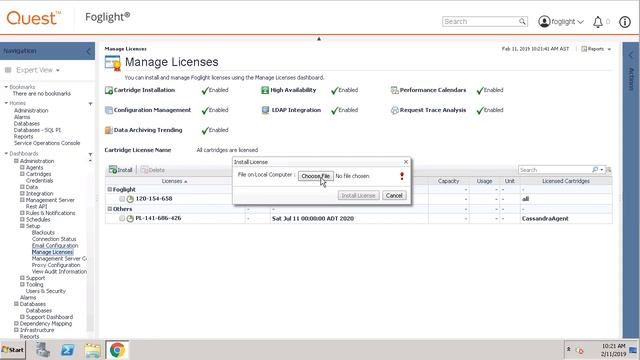Image resolution: width=640 pixels, height=360 pixels.
Task: Click the Delete toolbar button
Action: [x=153, y=170]
